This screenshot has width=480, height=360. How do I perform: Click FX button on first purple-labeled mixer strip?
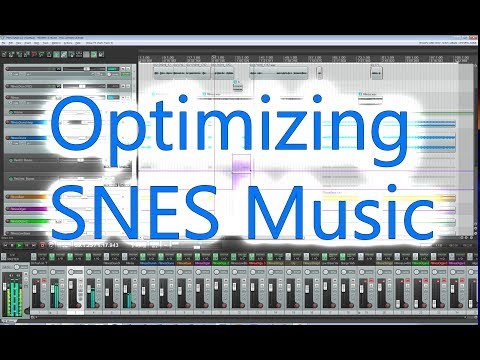[197, 257]
